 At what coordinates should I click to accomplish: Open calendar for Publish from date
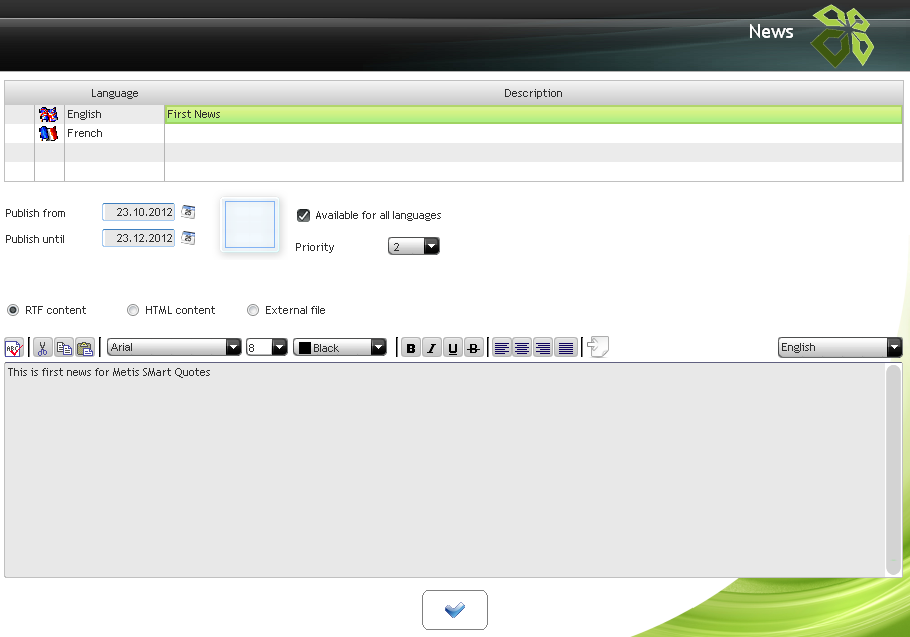point(188,212)
